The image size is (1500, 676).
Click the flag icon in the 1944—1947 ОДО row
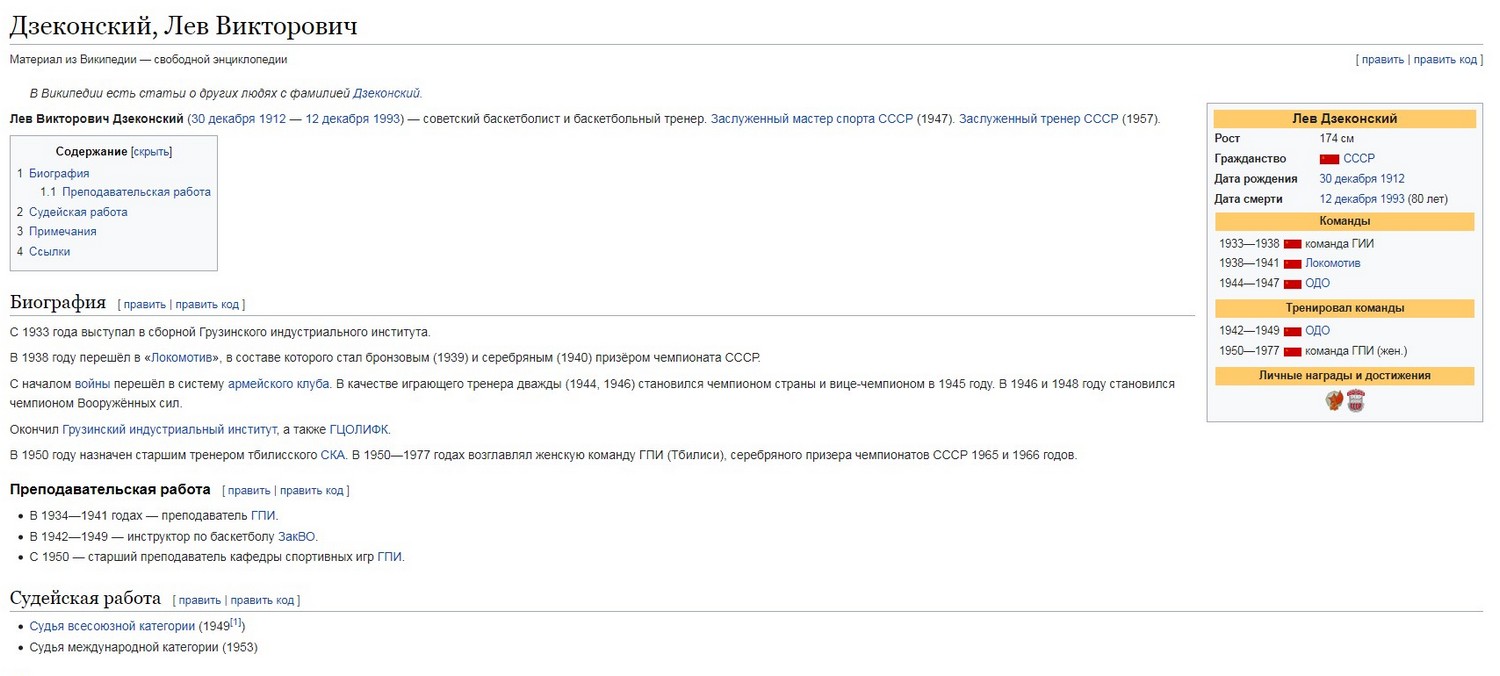coord(1292,284)
